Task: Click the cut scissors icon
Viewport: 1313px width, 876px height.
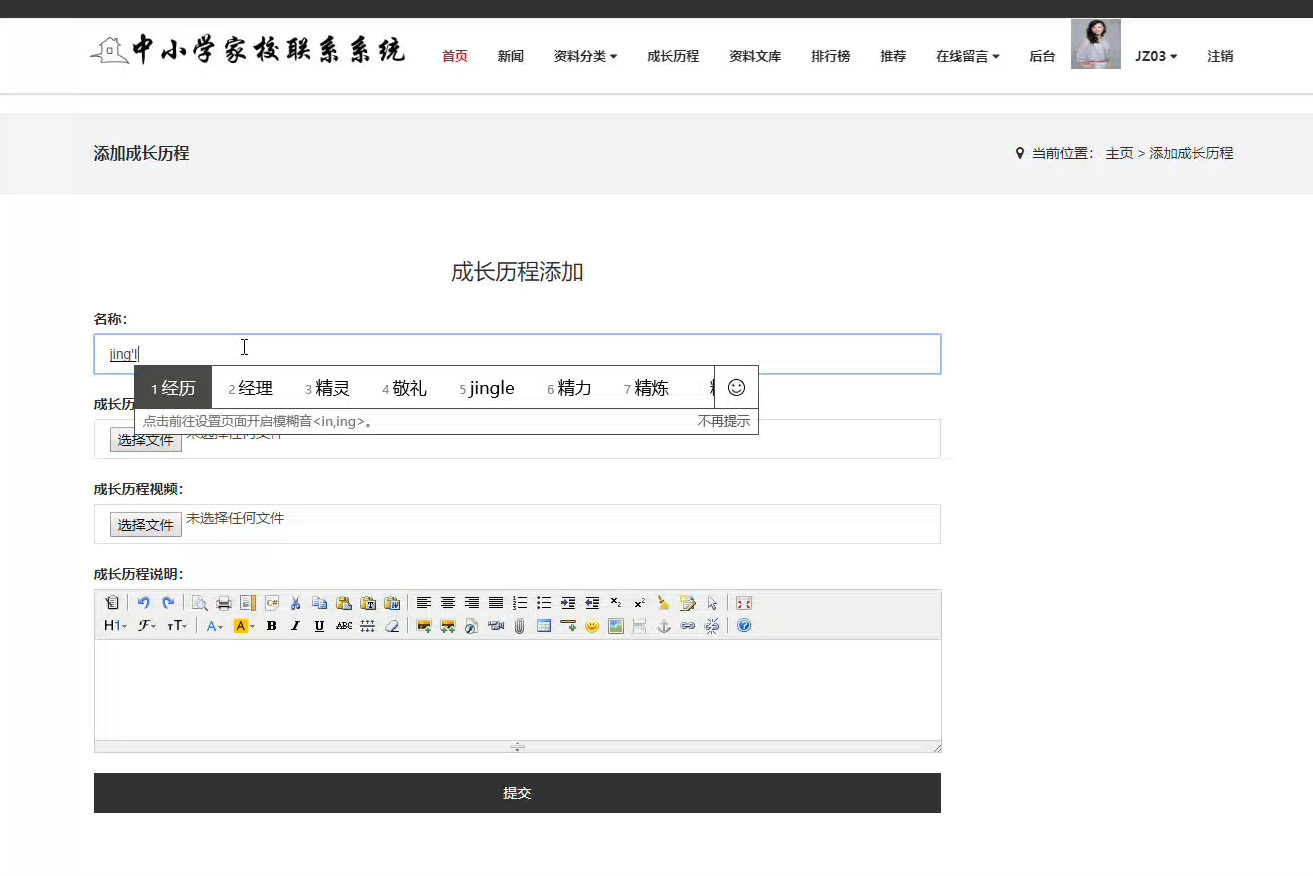Action: (296, 603)
